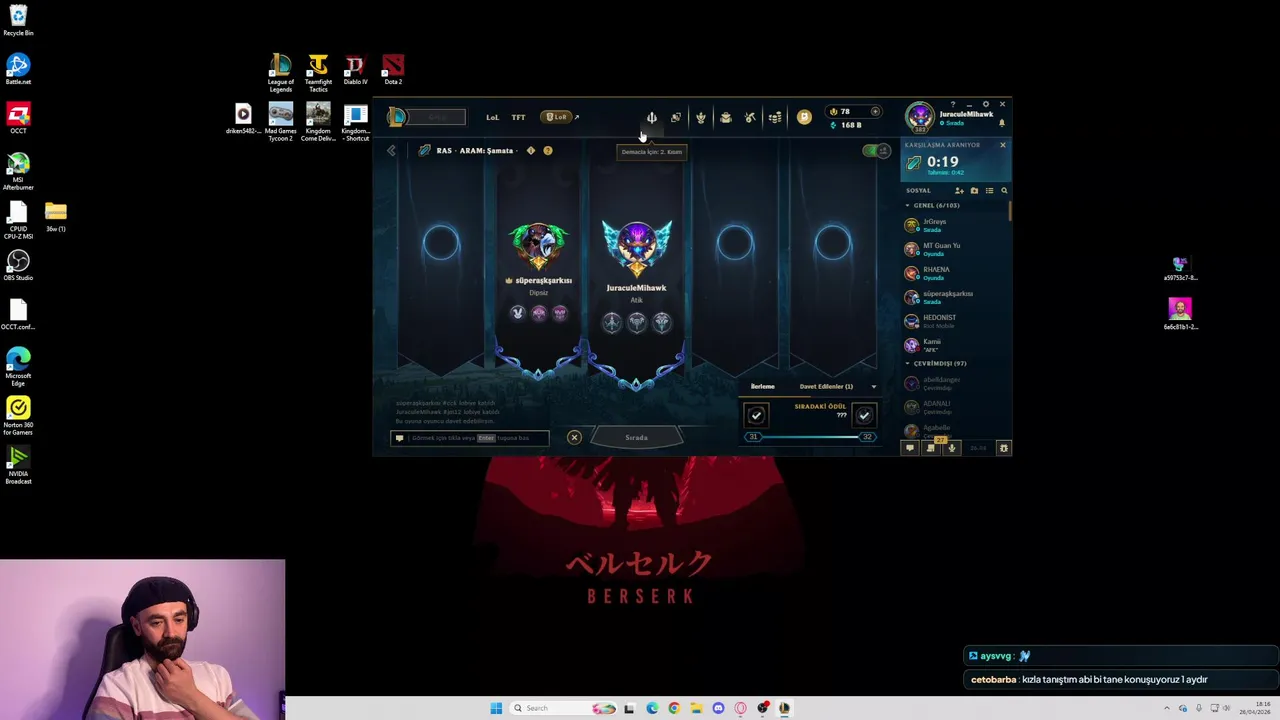Click the ADANALI offline friend entry
This screenshot has width=1280, height=720.
click(x=955, y=406)
